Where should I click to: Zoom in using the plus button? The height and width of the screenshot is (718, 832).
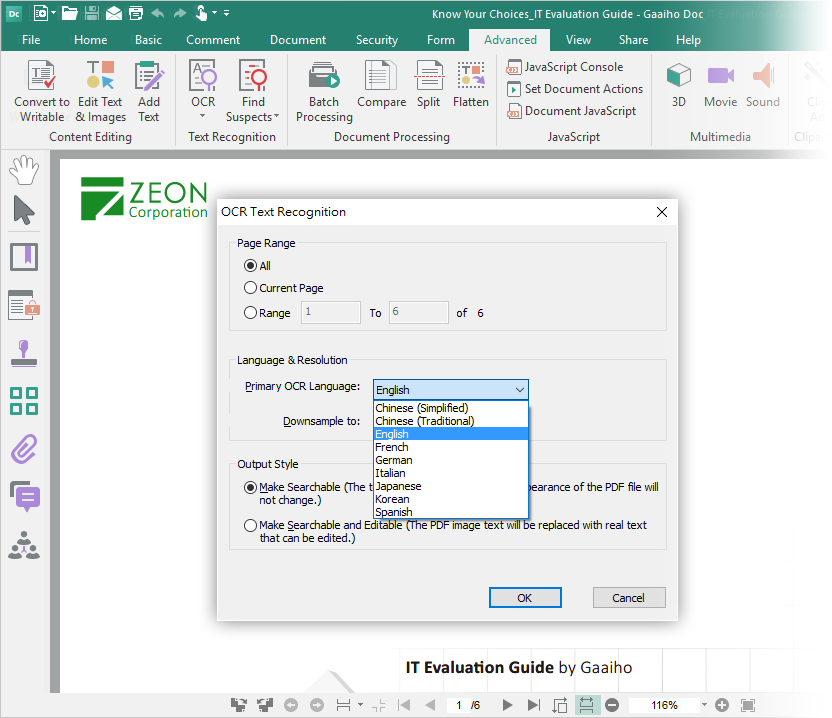[x=722, y=705]
